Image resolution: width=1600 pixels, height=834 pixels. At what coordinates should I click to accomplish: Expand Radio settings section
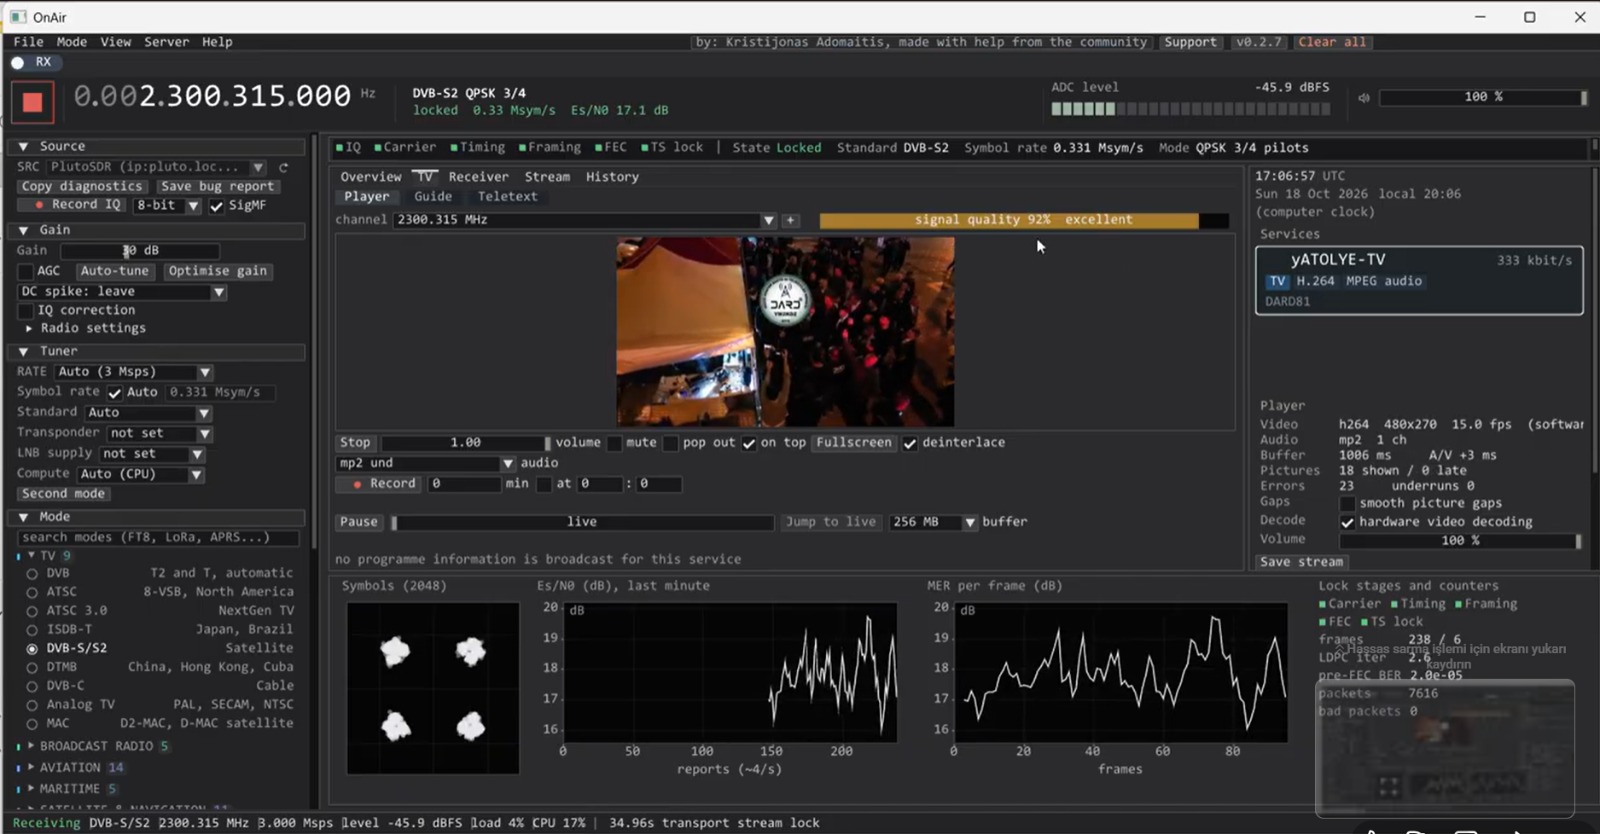point(85,328)
